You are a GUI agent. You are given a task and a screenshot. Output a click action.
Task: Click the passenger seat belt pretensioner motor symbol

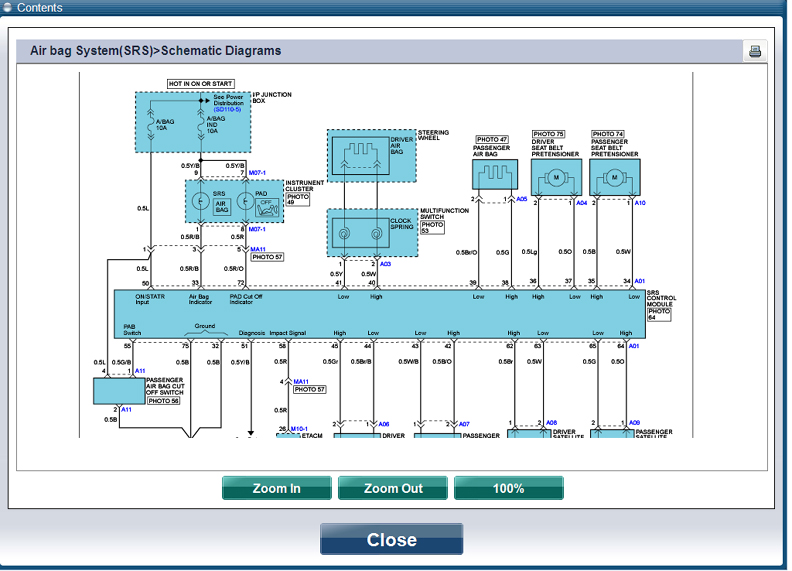615,178
